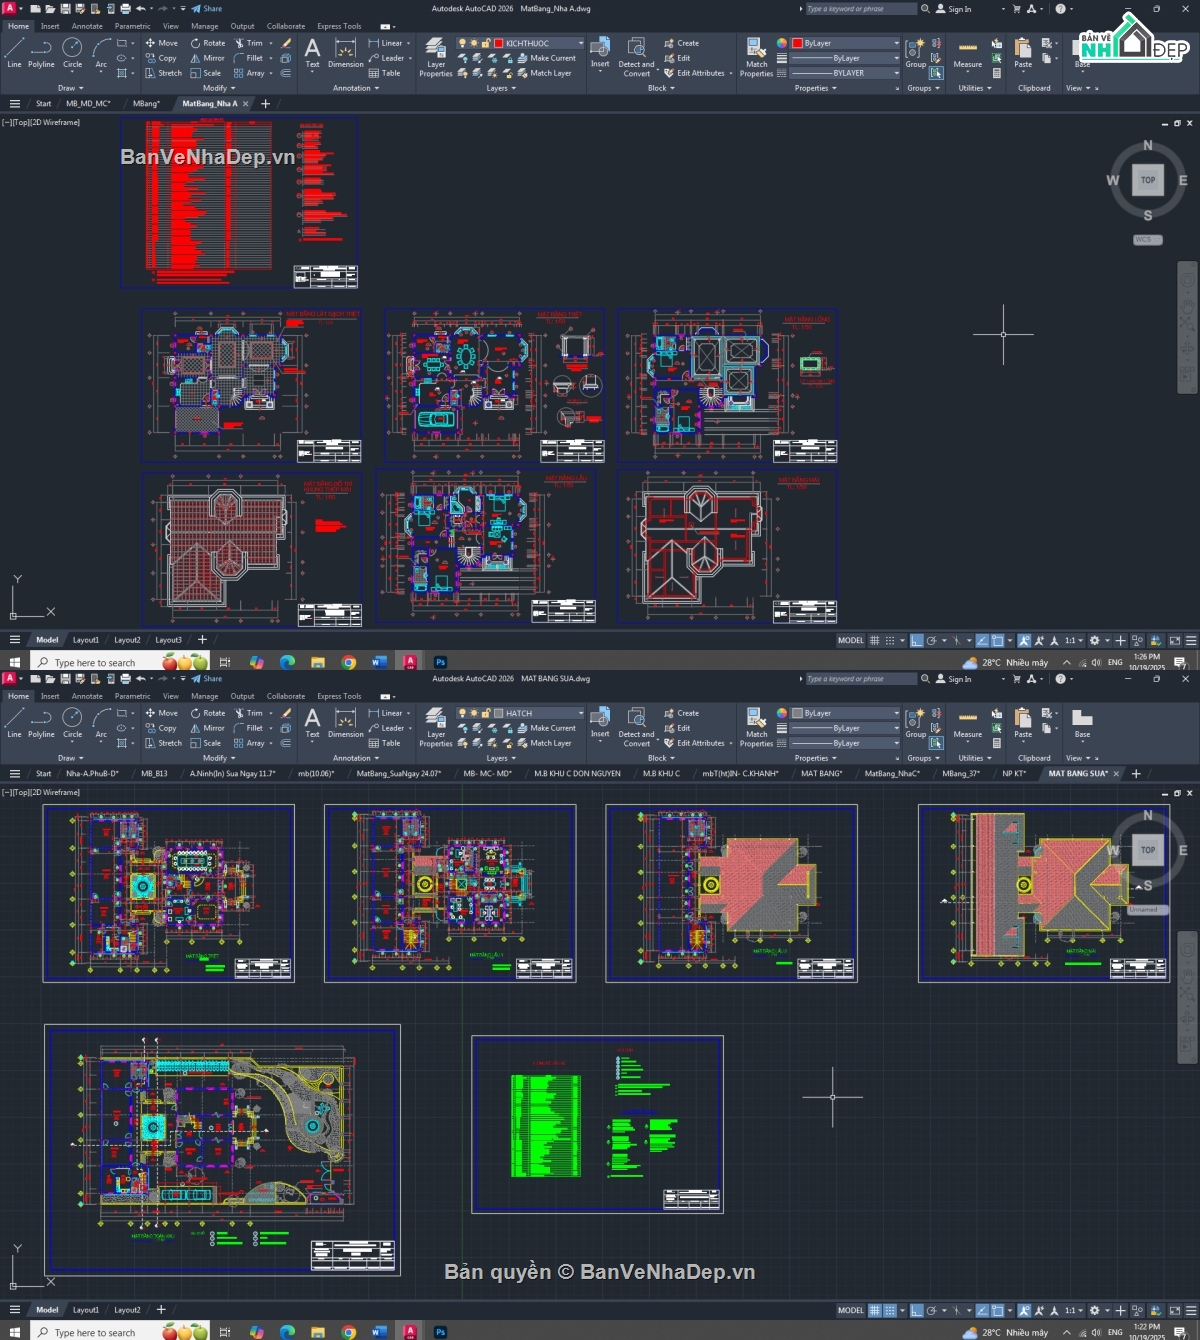Select the Dimension tool in the MatBang_Nha A window

pos(345,53)
